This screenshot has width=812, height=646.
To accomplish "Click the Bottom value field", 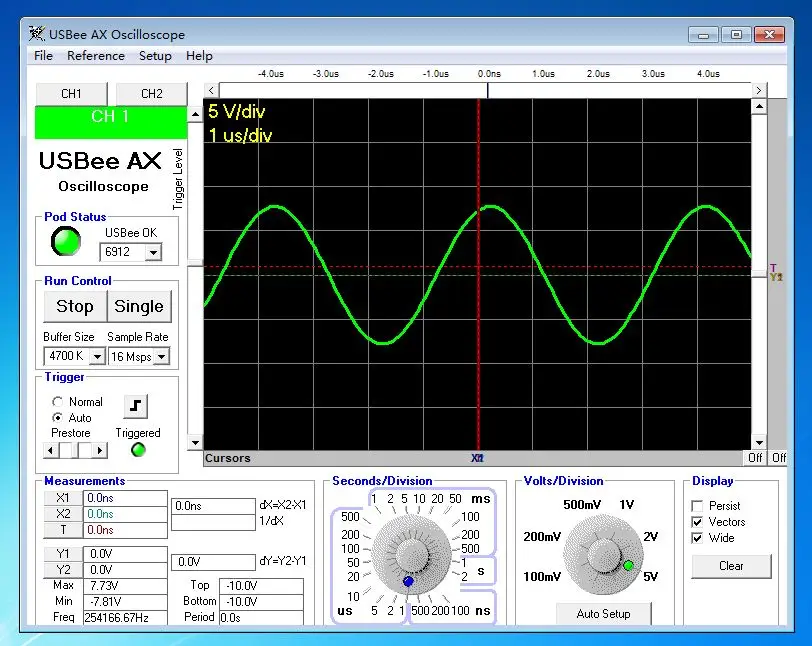I will pos(262,602).
